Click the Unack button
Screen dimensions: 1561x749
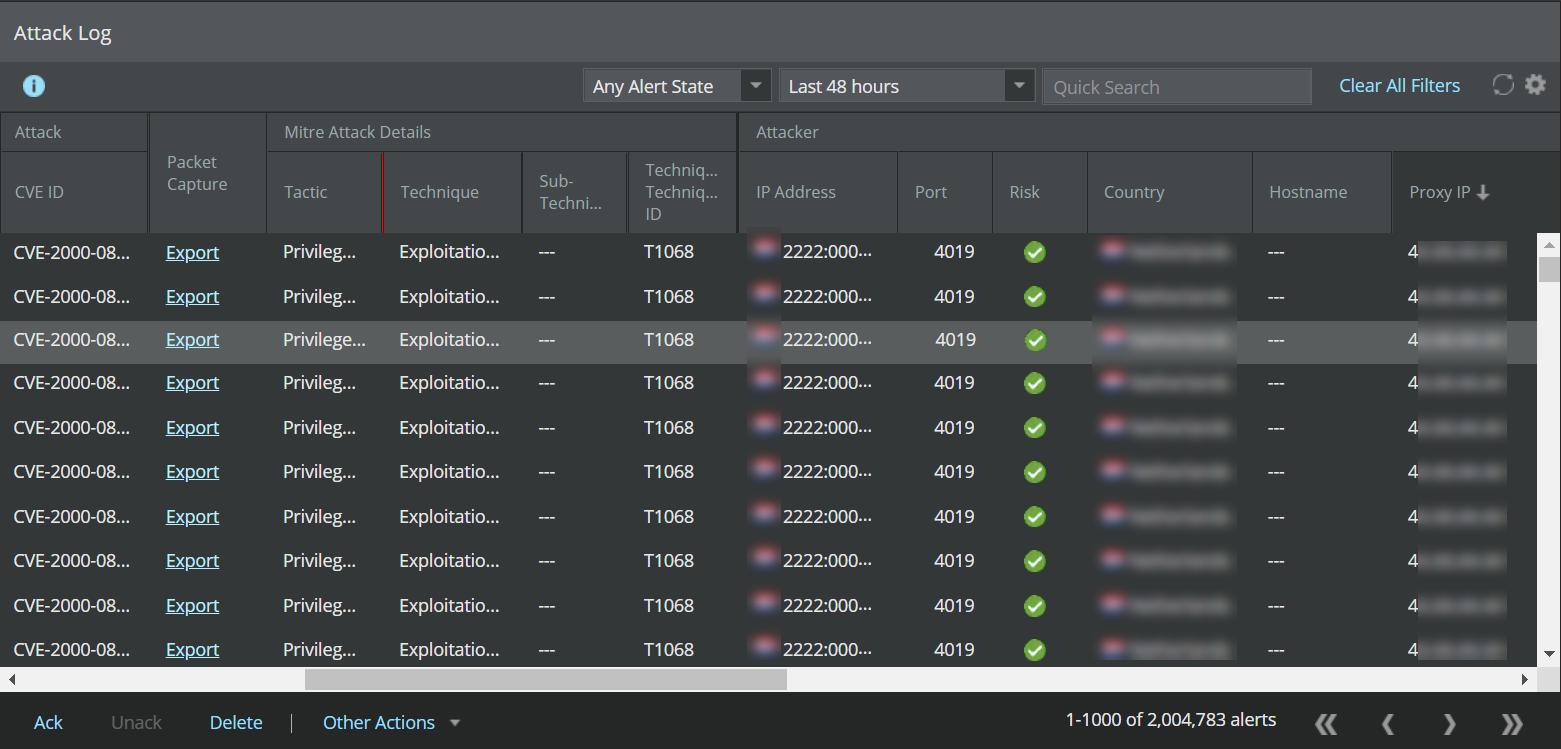(x=136, y=722)
